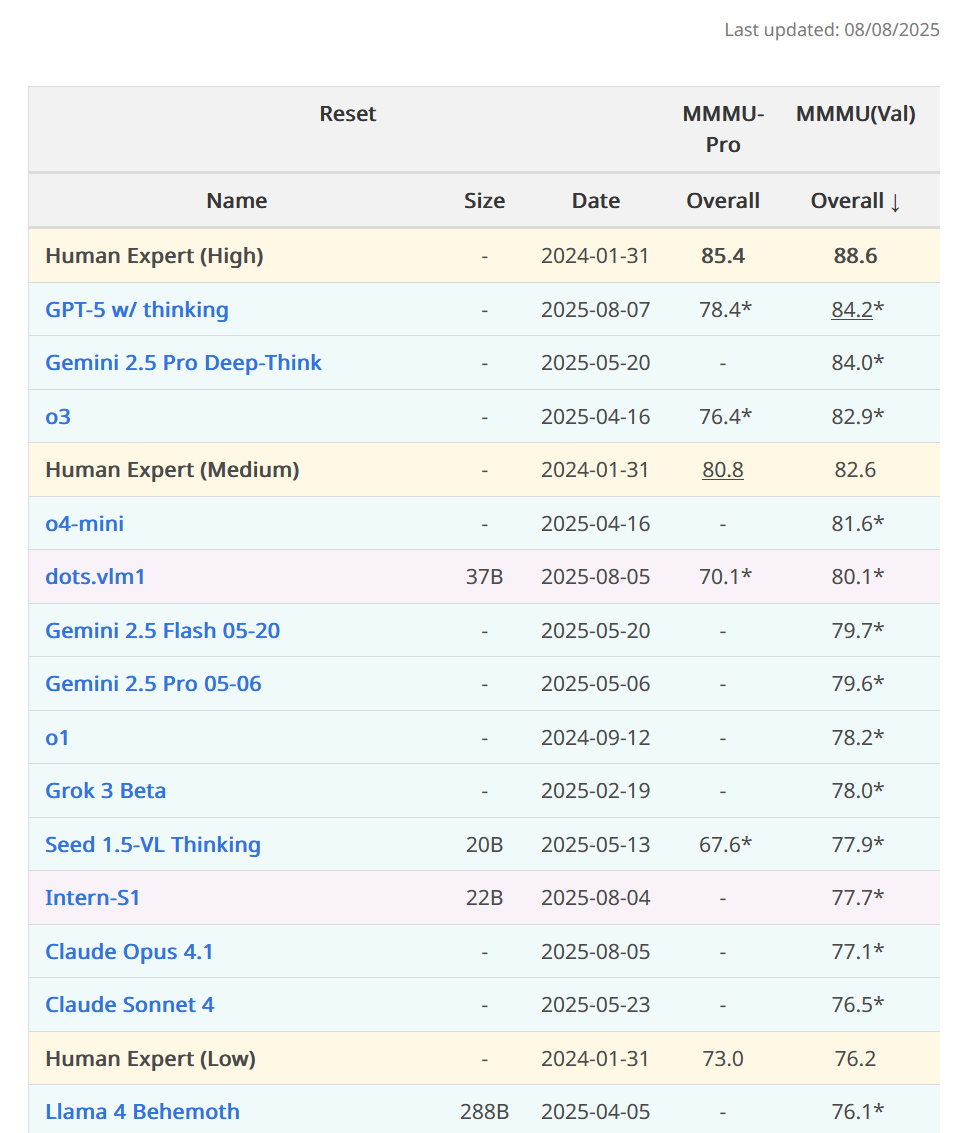Click the underlined 80.8 score
956x1133 pixels.
723,470
